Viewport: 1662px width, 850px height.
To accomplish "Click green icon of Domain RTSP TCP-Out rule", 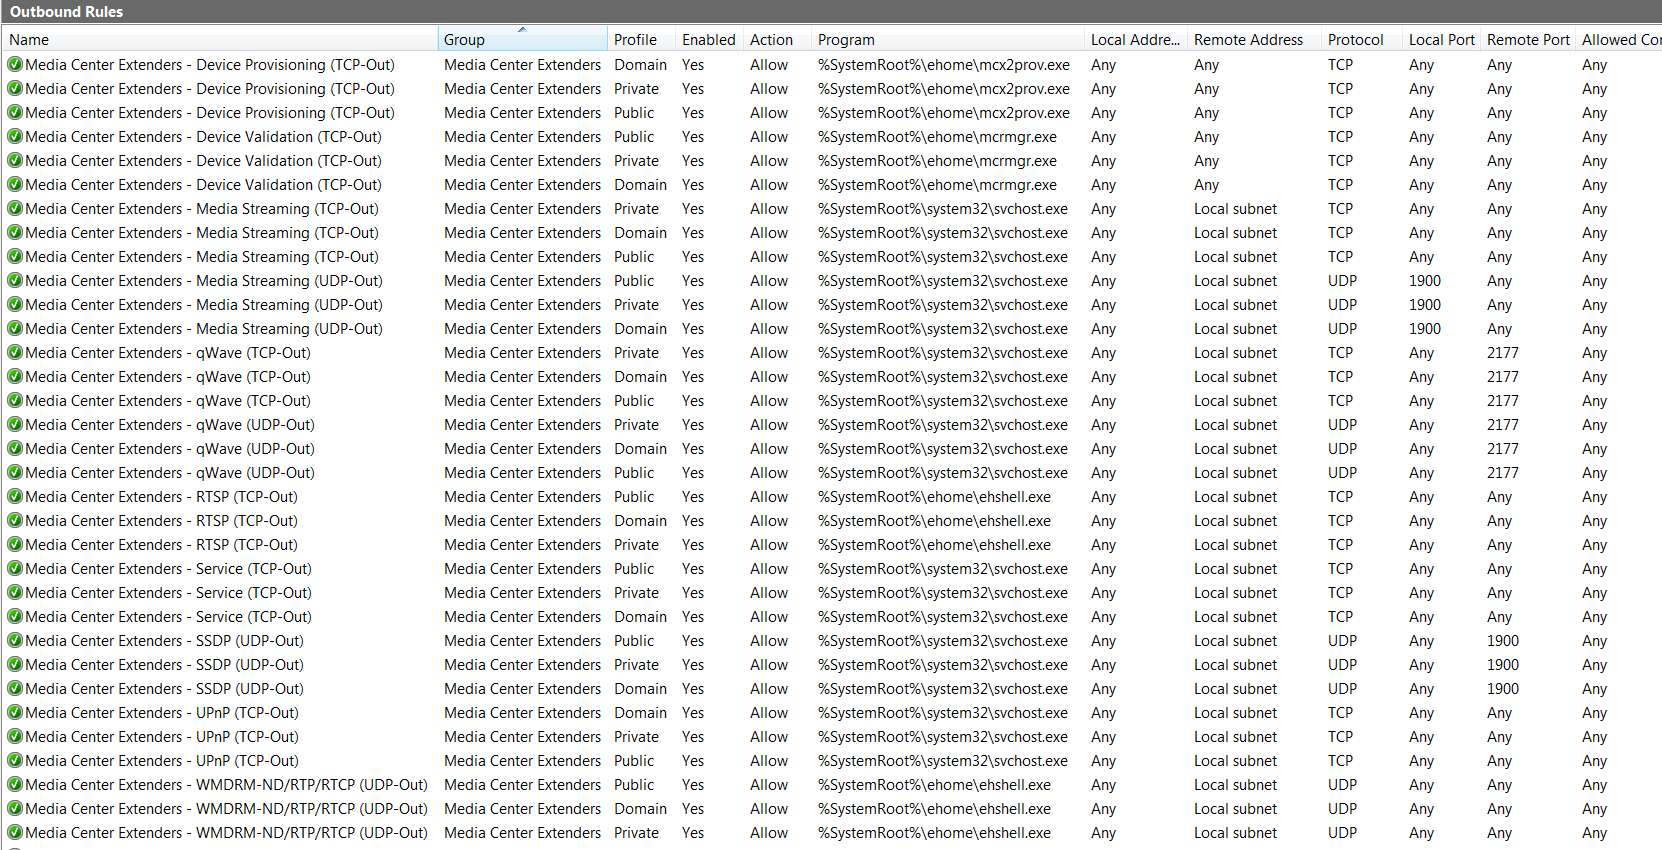I will click(15, 521).
